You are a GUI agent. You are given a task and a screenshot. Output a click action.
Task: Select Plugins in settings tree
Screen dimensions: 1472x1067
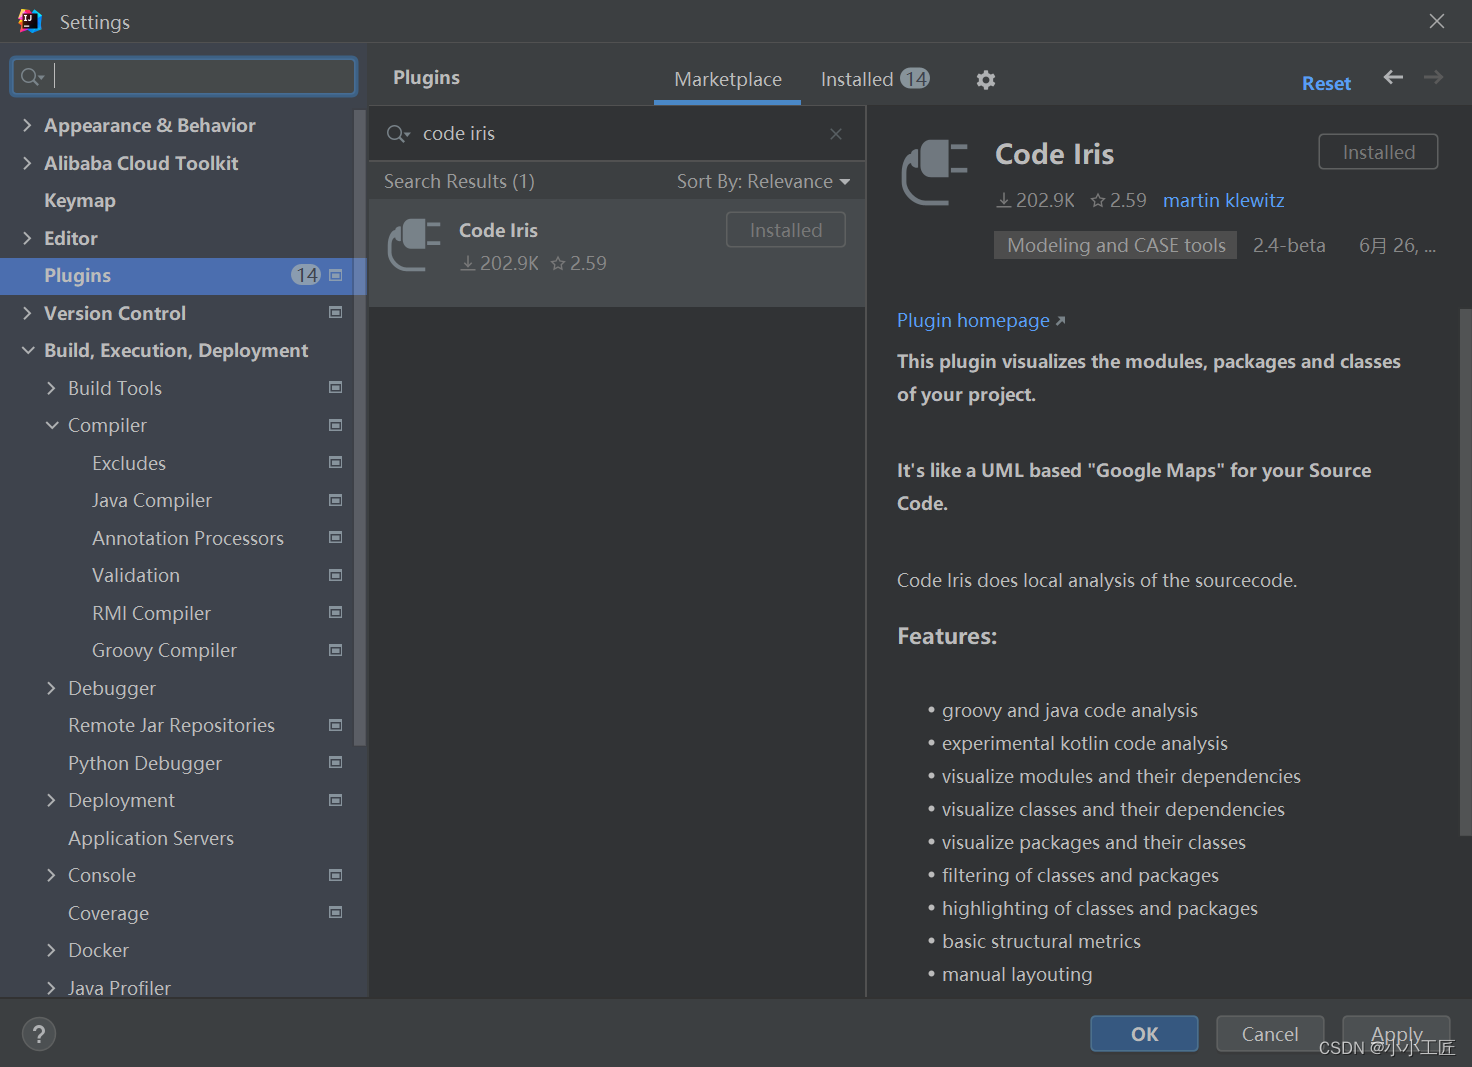coord(183,275)
